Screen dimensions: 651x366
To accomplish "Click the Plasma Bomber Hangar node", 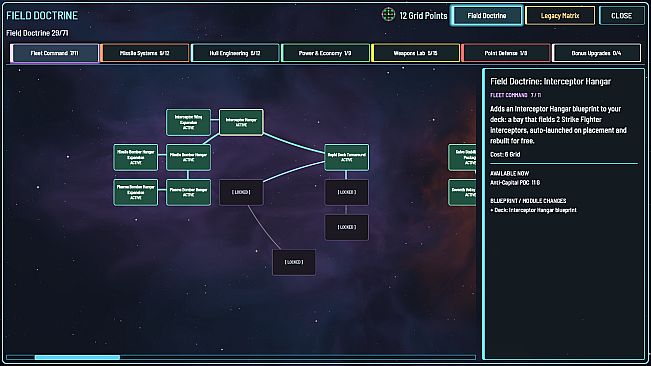I will (x=188, y=193).
